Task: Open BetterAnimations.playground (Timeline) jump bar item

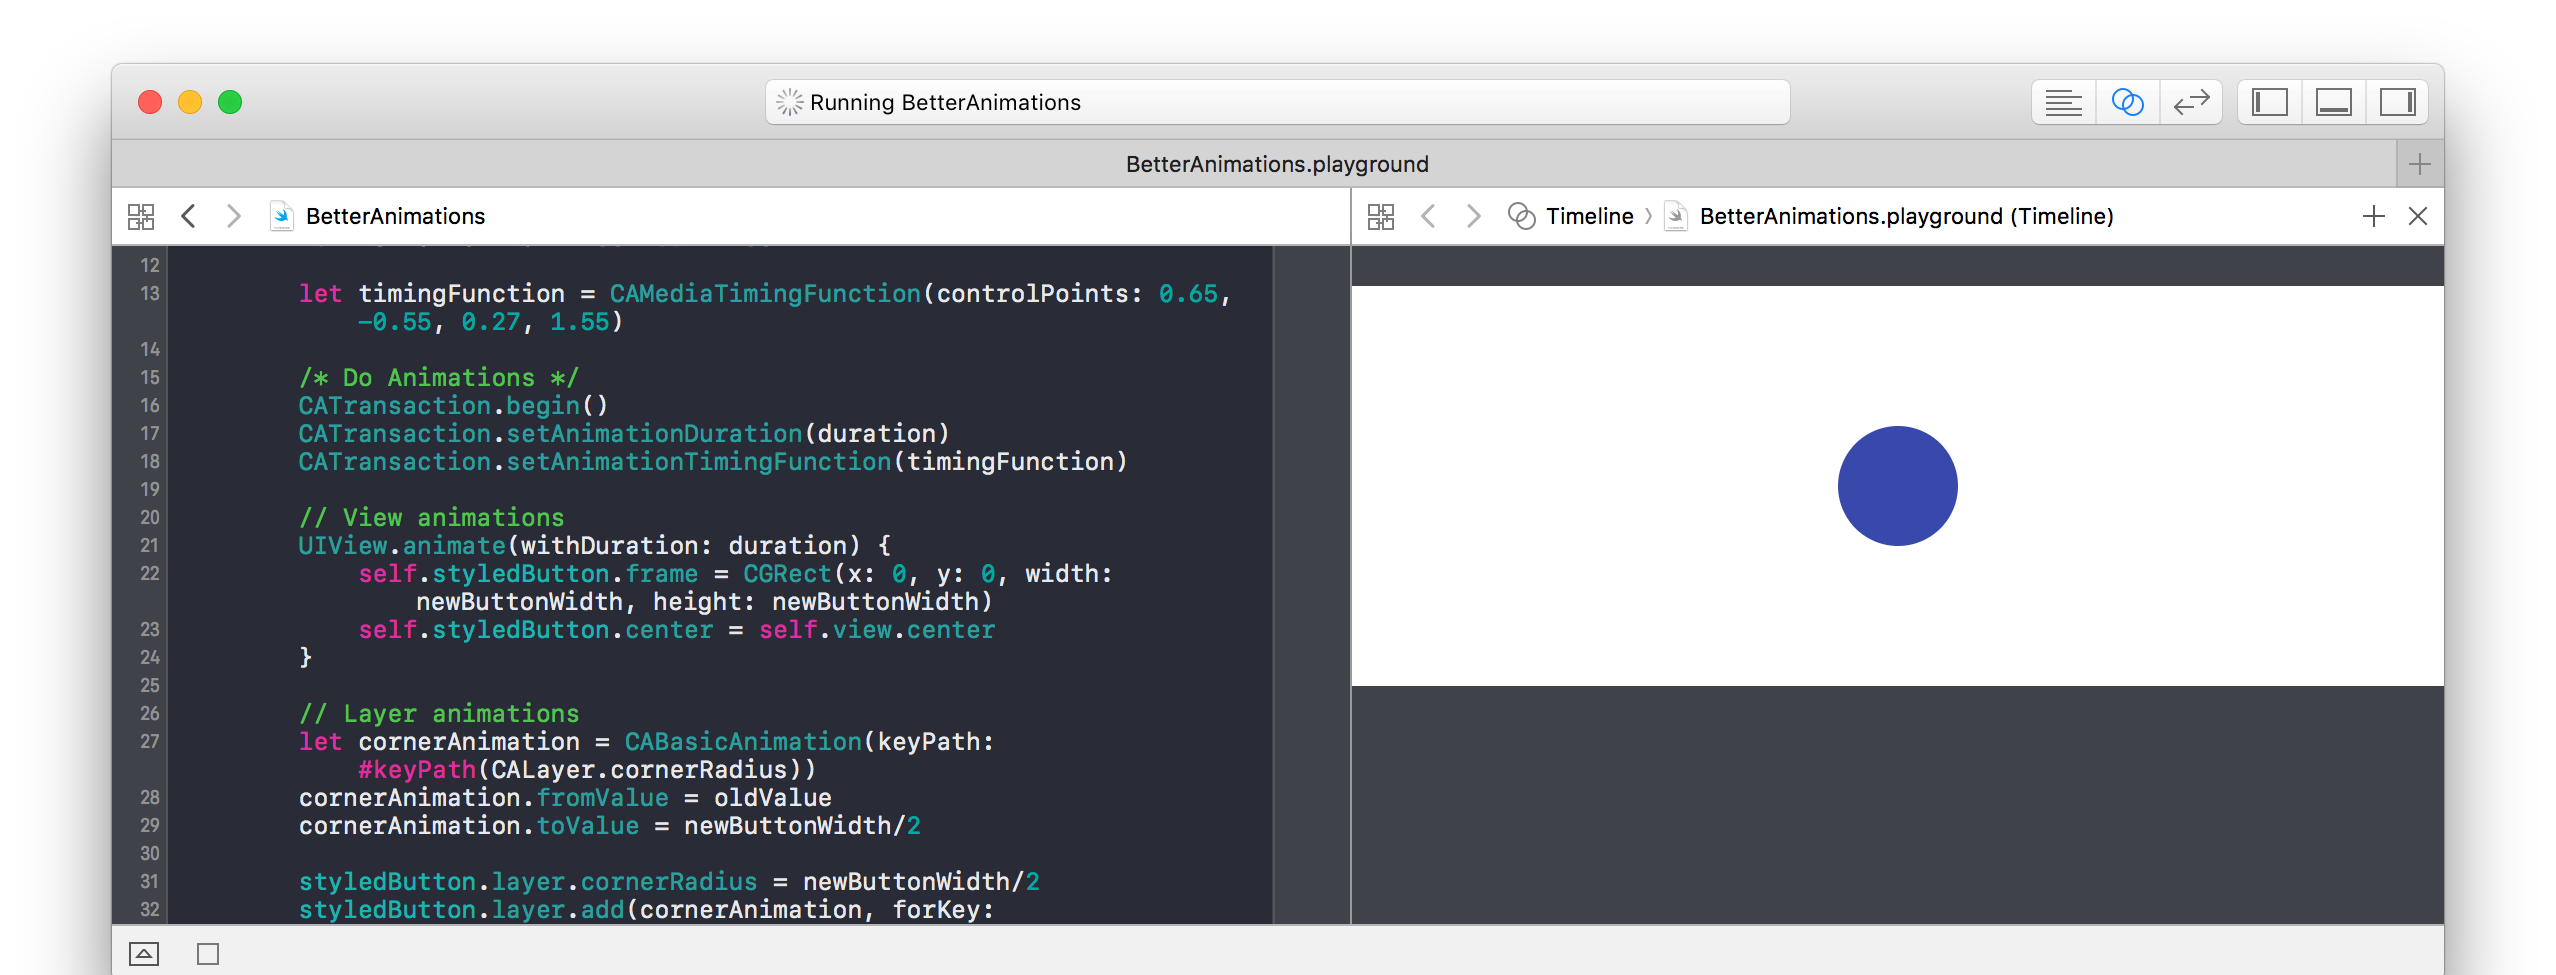Action: click(1906, 216)
